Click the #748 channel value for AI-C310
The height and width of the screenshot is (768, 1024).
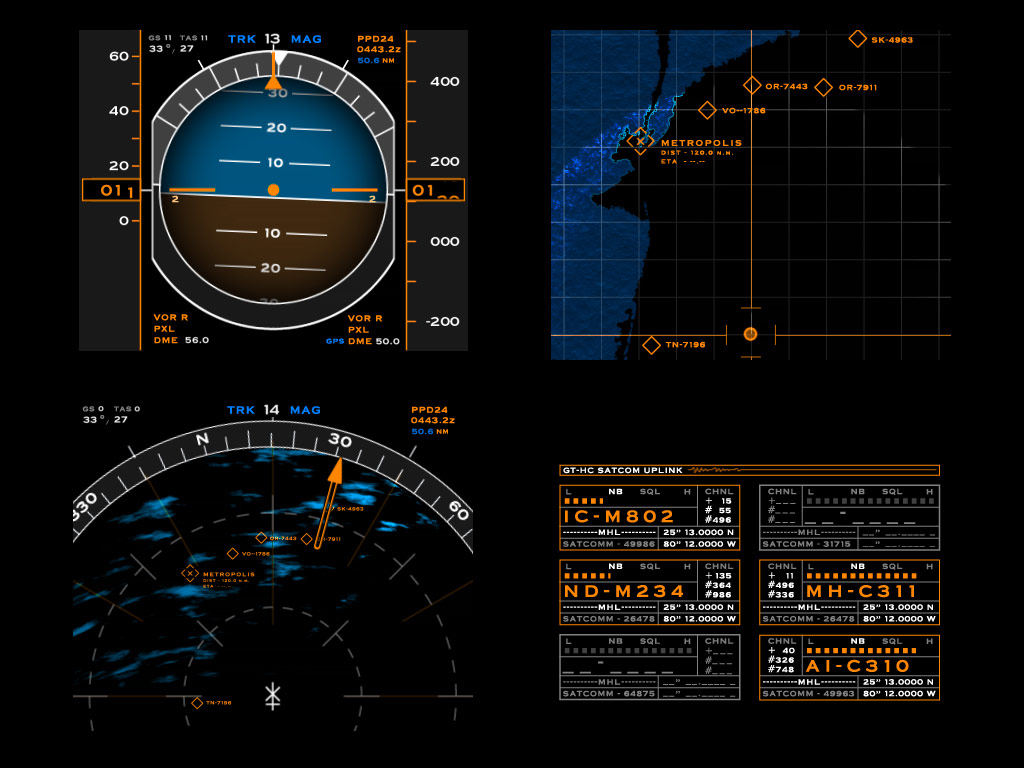(x=781, y=669)
